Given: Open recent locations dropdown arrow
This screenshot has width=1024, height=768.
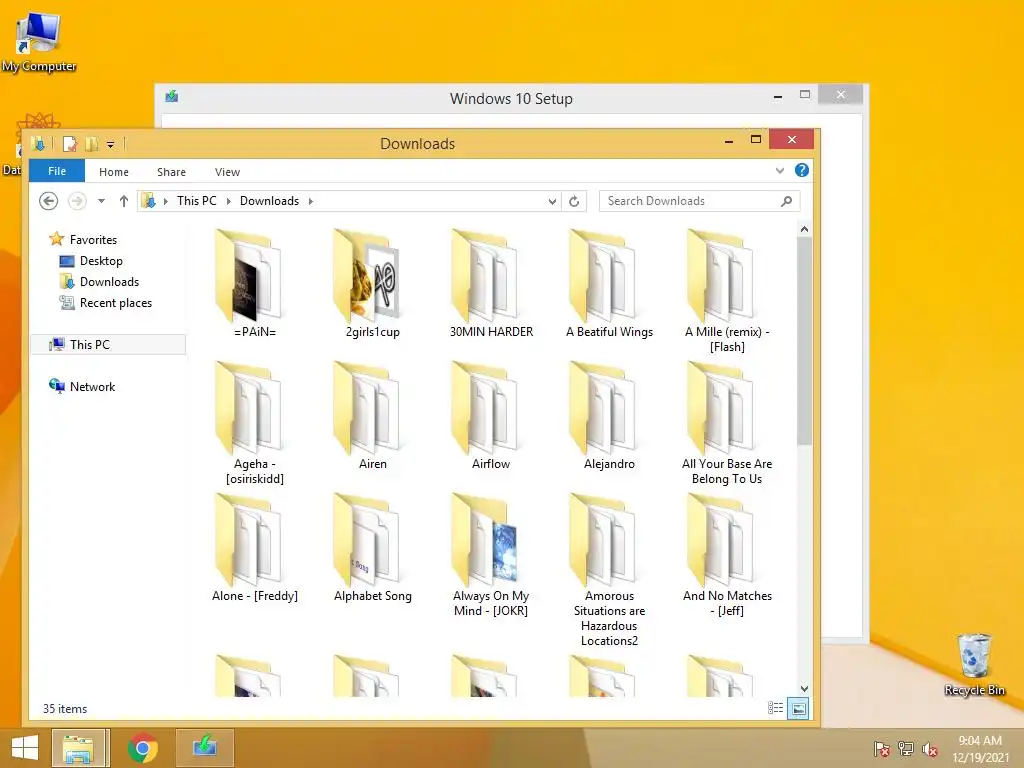Looking at the screenshot, I should coord(101,201).
